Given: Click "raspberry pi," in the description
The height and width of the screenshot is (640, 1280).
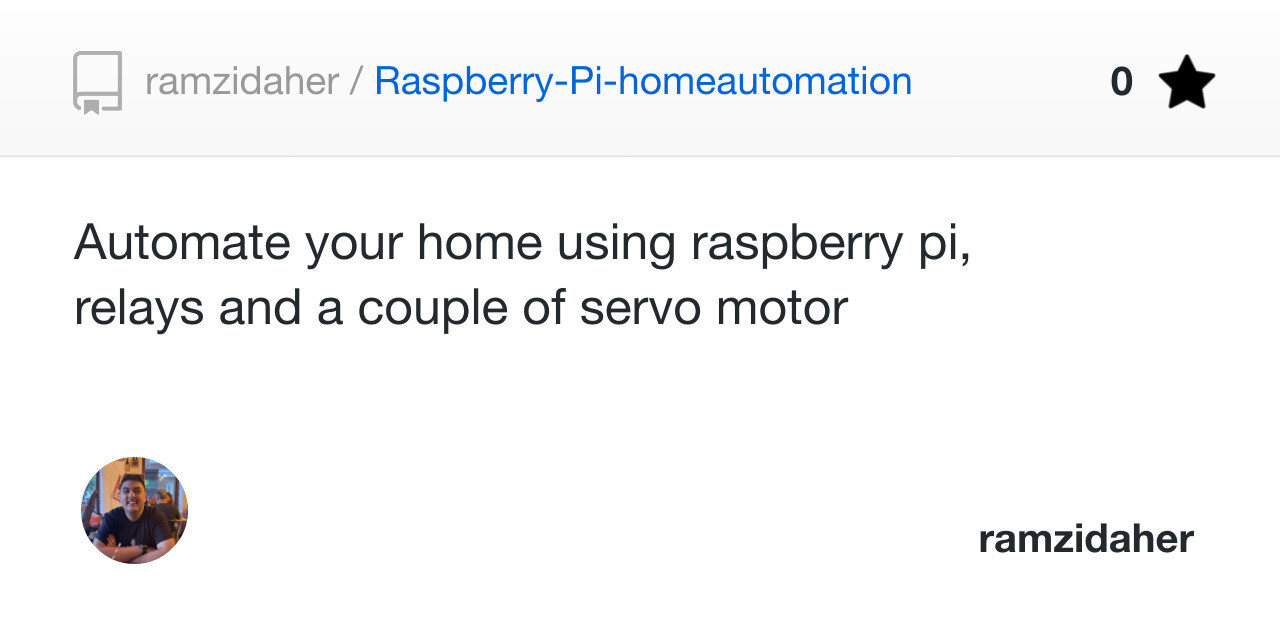Looking at the screenshot, I should click(829, 243).
